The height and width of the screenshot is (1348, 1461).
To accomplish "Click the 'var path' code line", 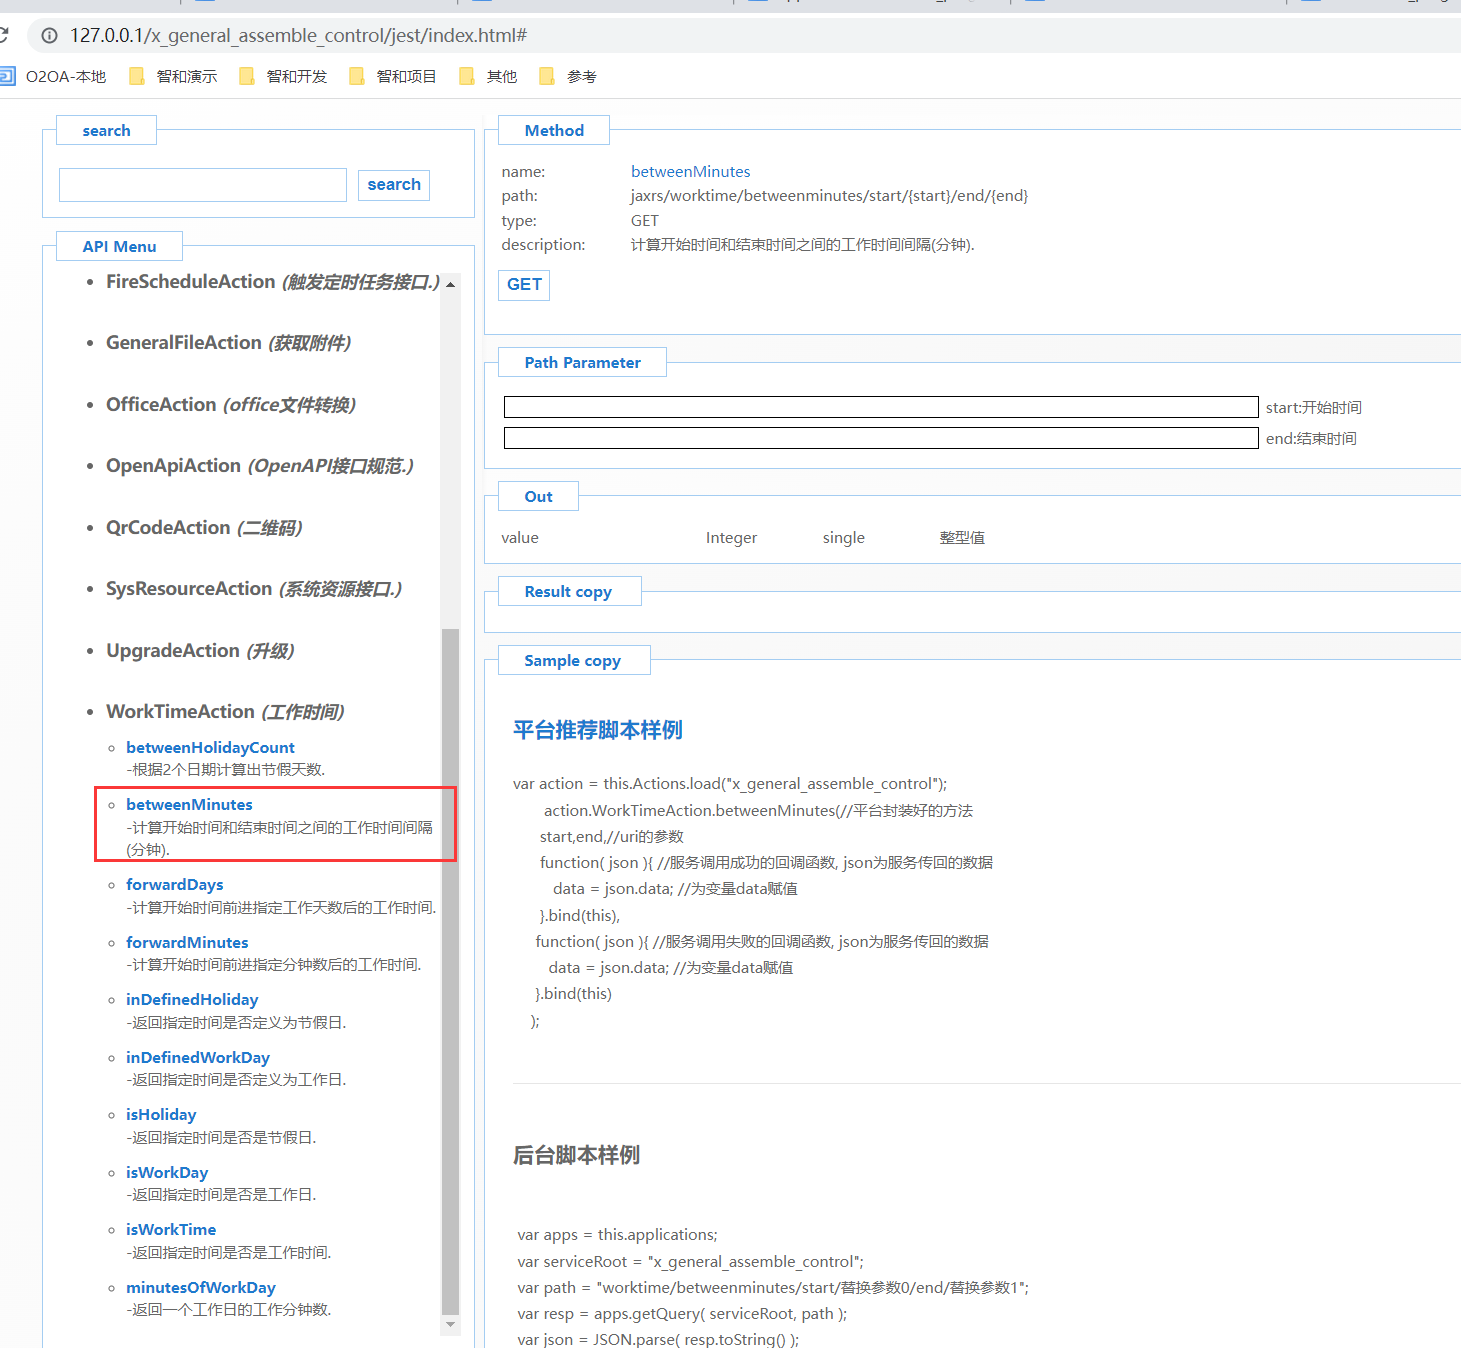I will (773, 1288).
